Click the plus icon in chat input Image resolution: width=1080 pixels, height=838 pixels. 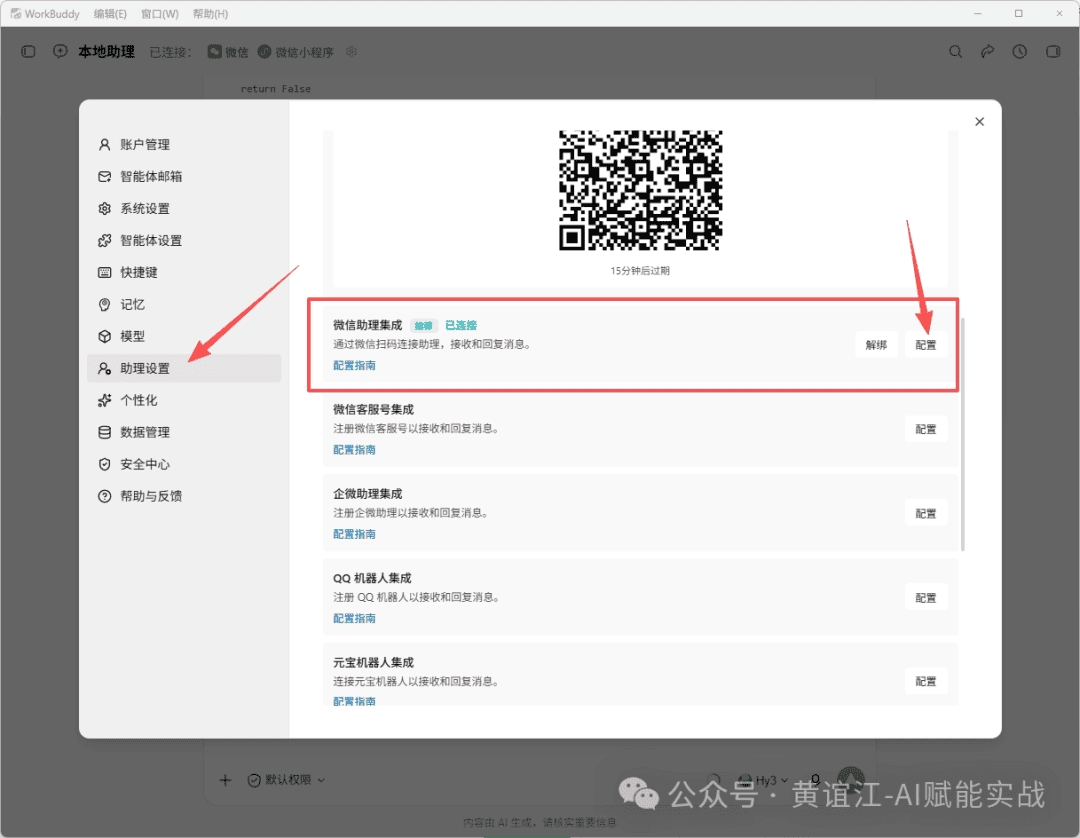point(225,780)
